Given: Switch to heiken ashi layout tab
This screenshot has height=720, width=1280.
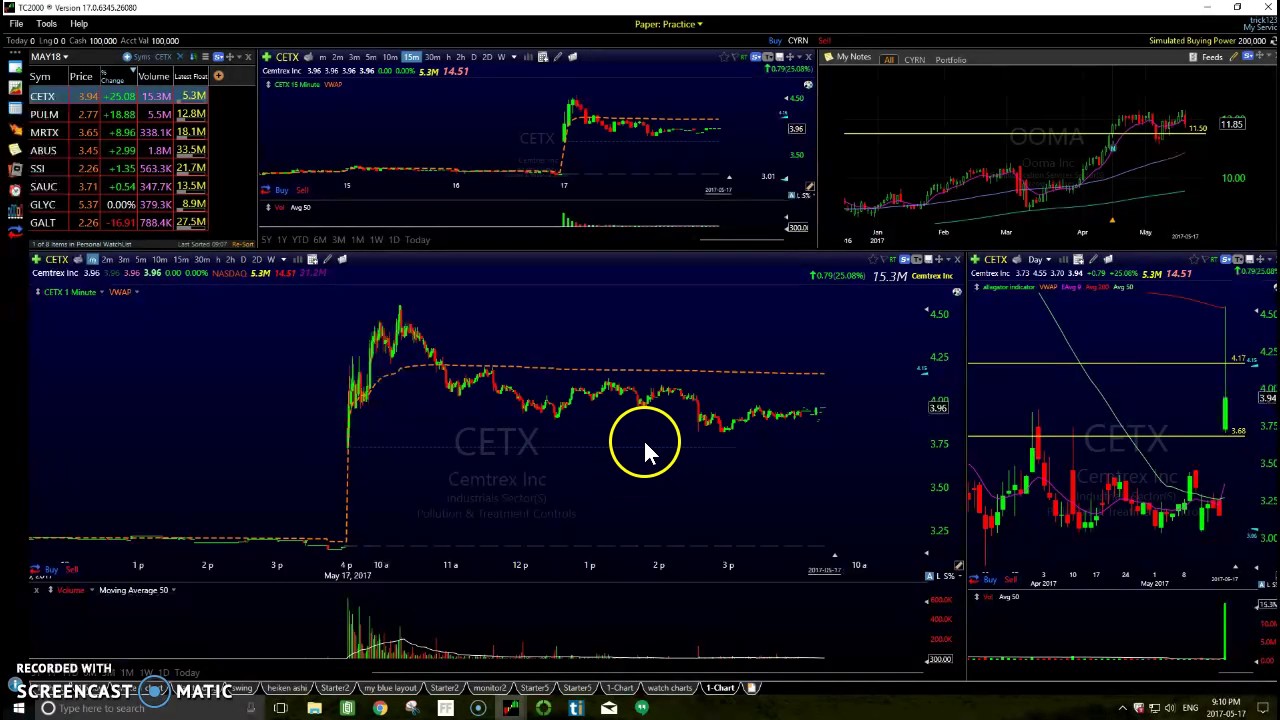Looking at the screenshot, I should point(286,688).
